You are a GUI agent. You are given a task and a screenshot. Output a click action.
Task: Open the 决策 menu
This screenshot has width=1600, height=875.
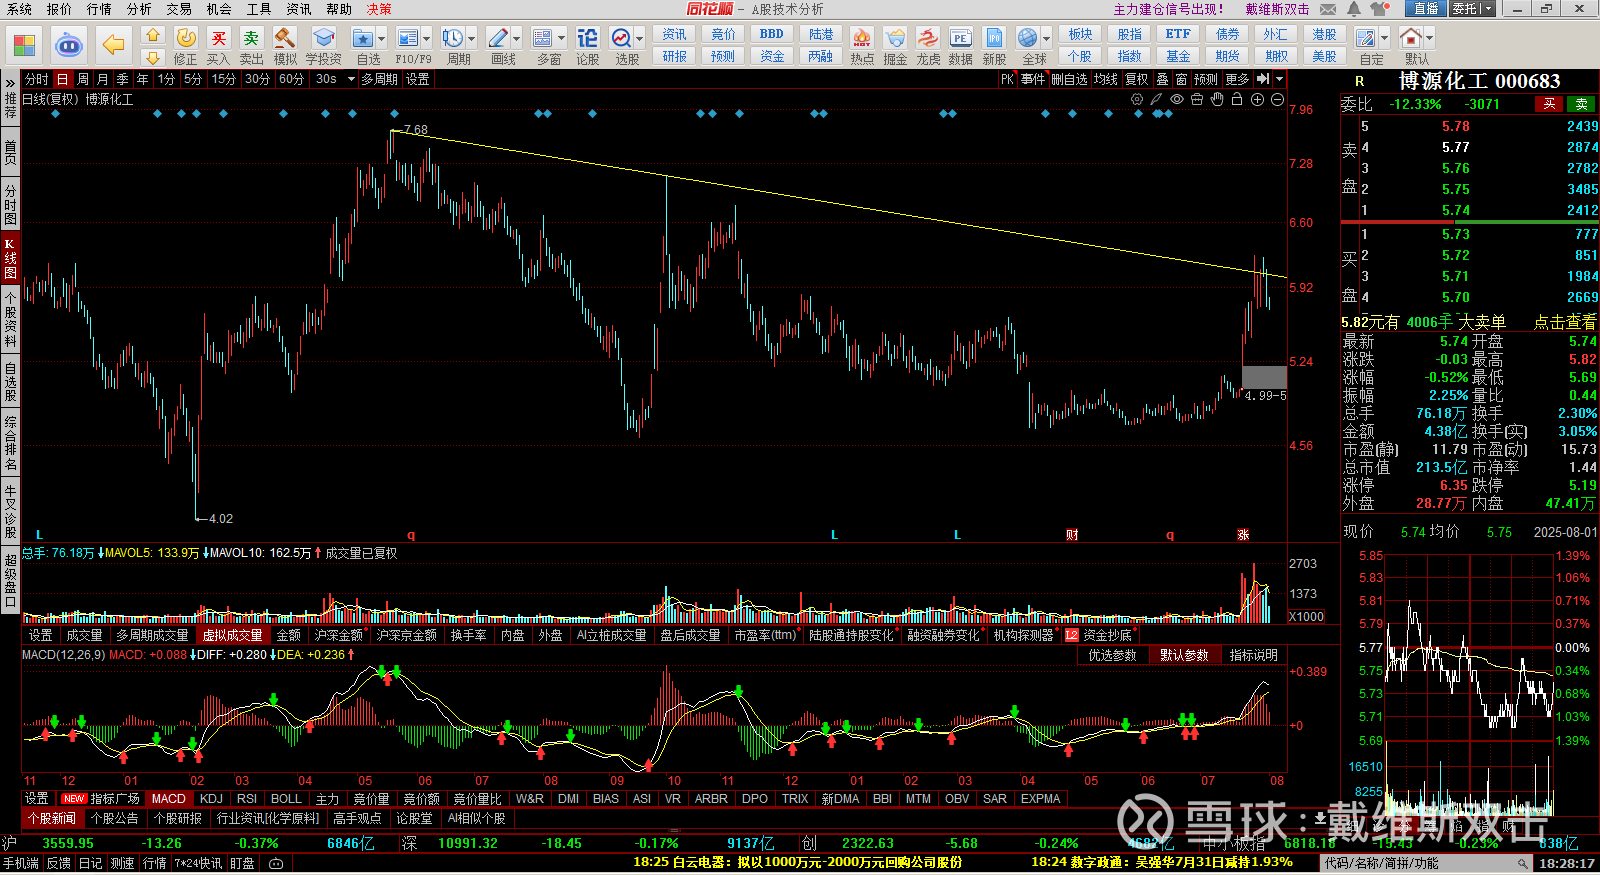(x=379, y=9)
